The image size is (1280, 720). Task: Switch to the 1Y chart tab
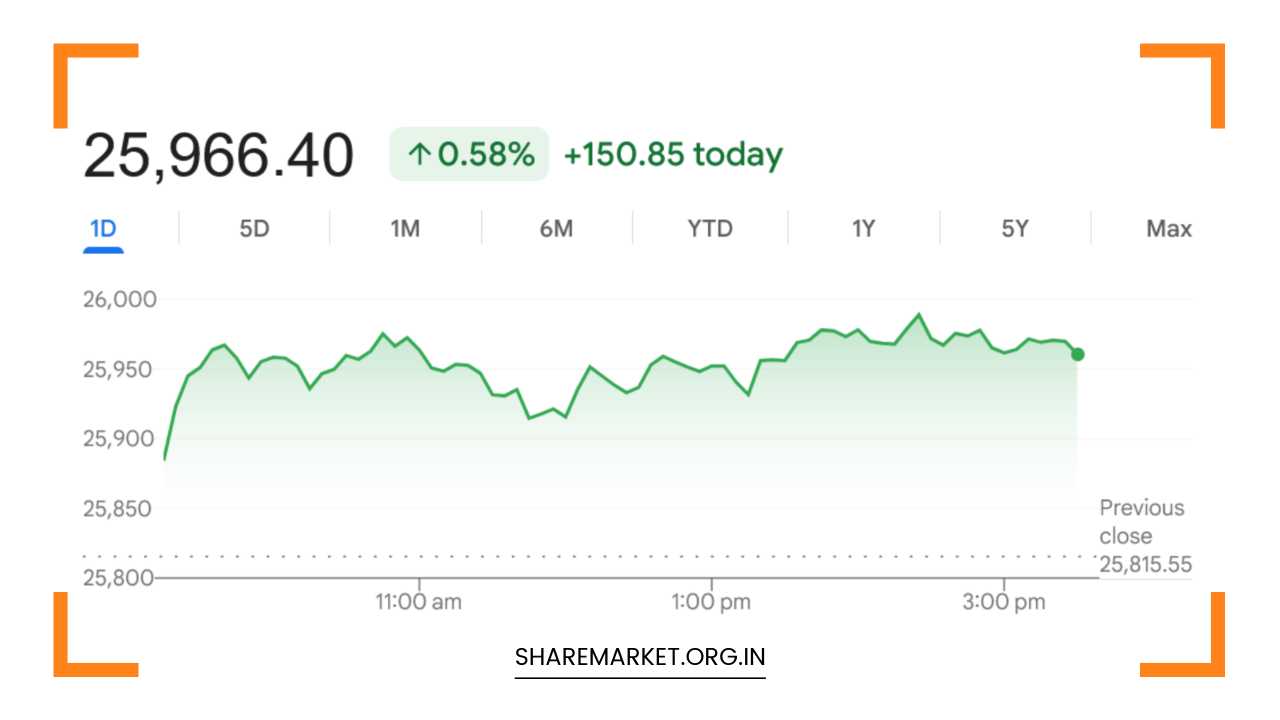point(863,229)
